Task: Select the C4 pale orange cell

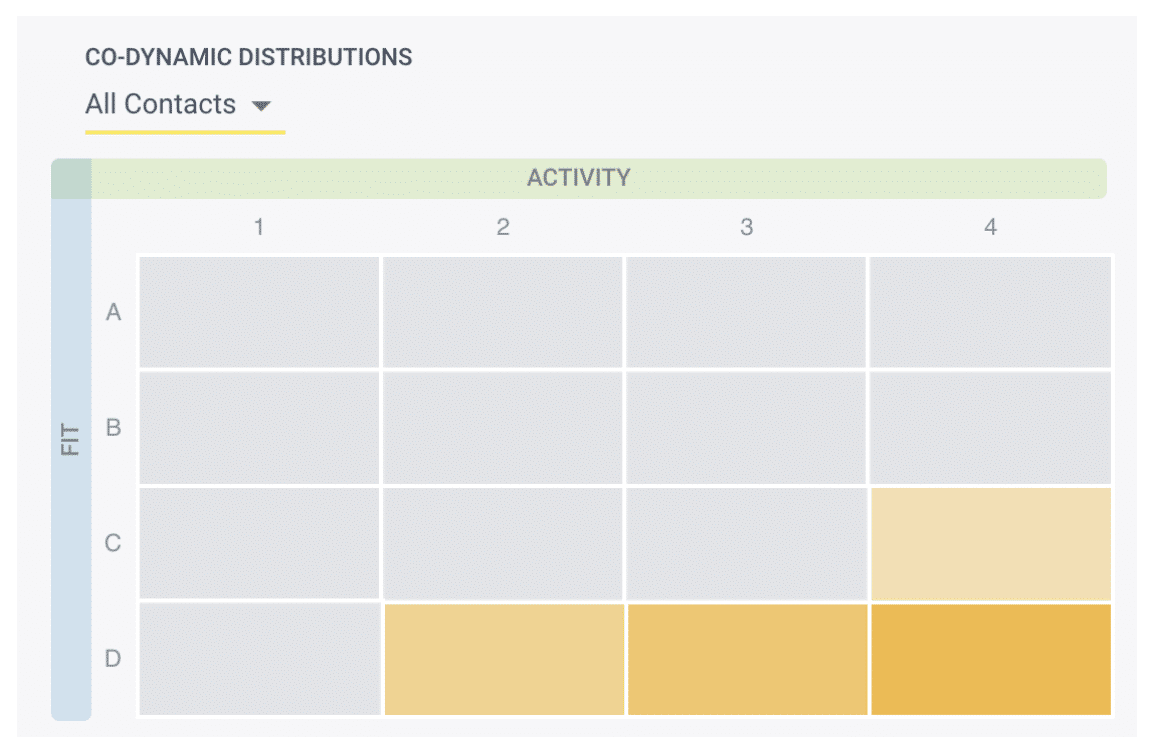Action: point(991,543)
